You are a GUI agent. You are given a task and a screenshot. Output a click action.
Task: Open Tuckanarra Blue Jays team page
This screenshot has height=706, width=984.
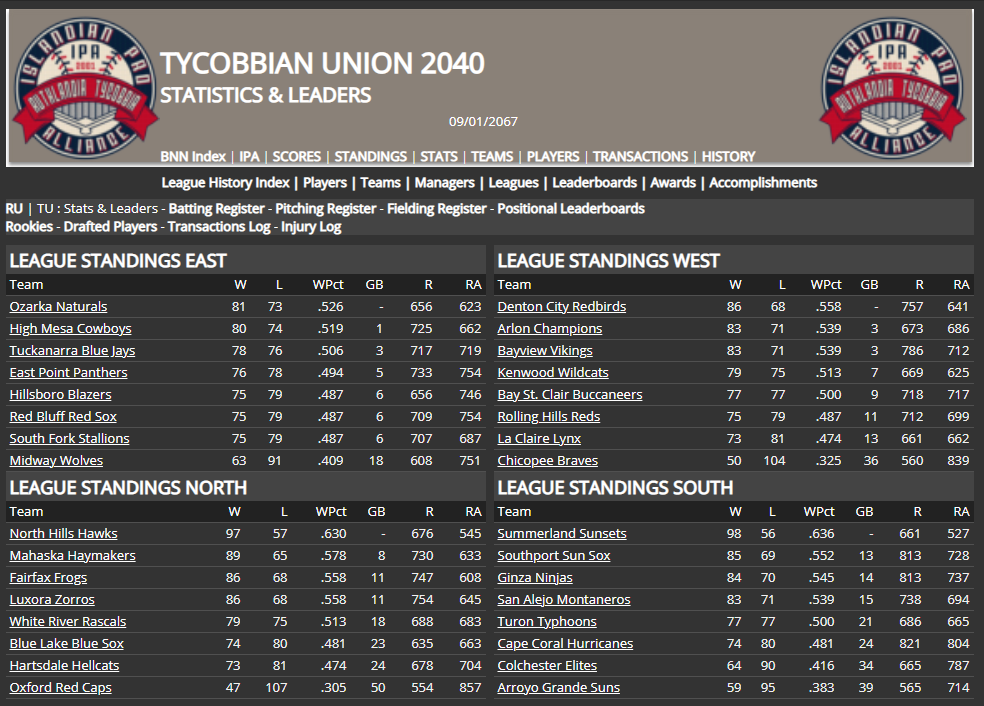tap(72, 351)
